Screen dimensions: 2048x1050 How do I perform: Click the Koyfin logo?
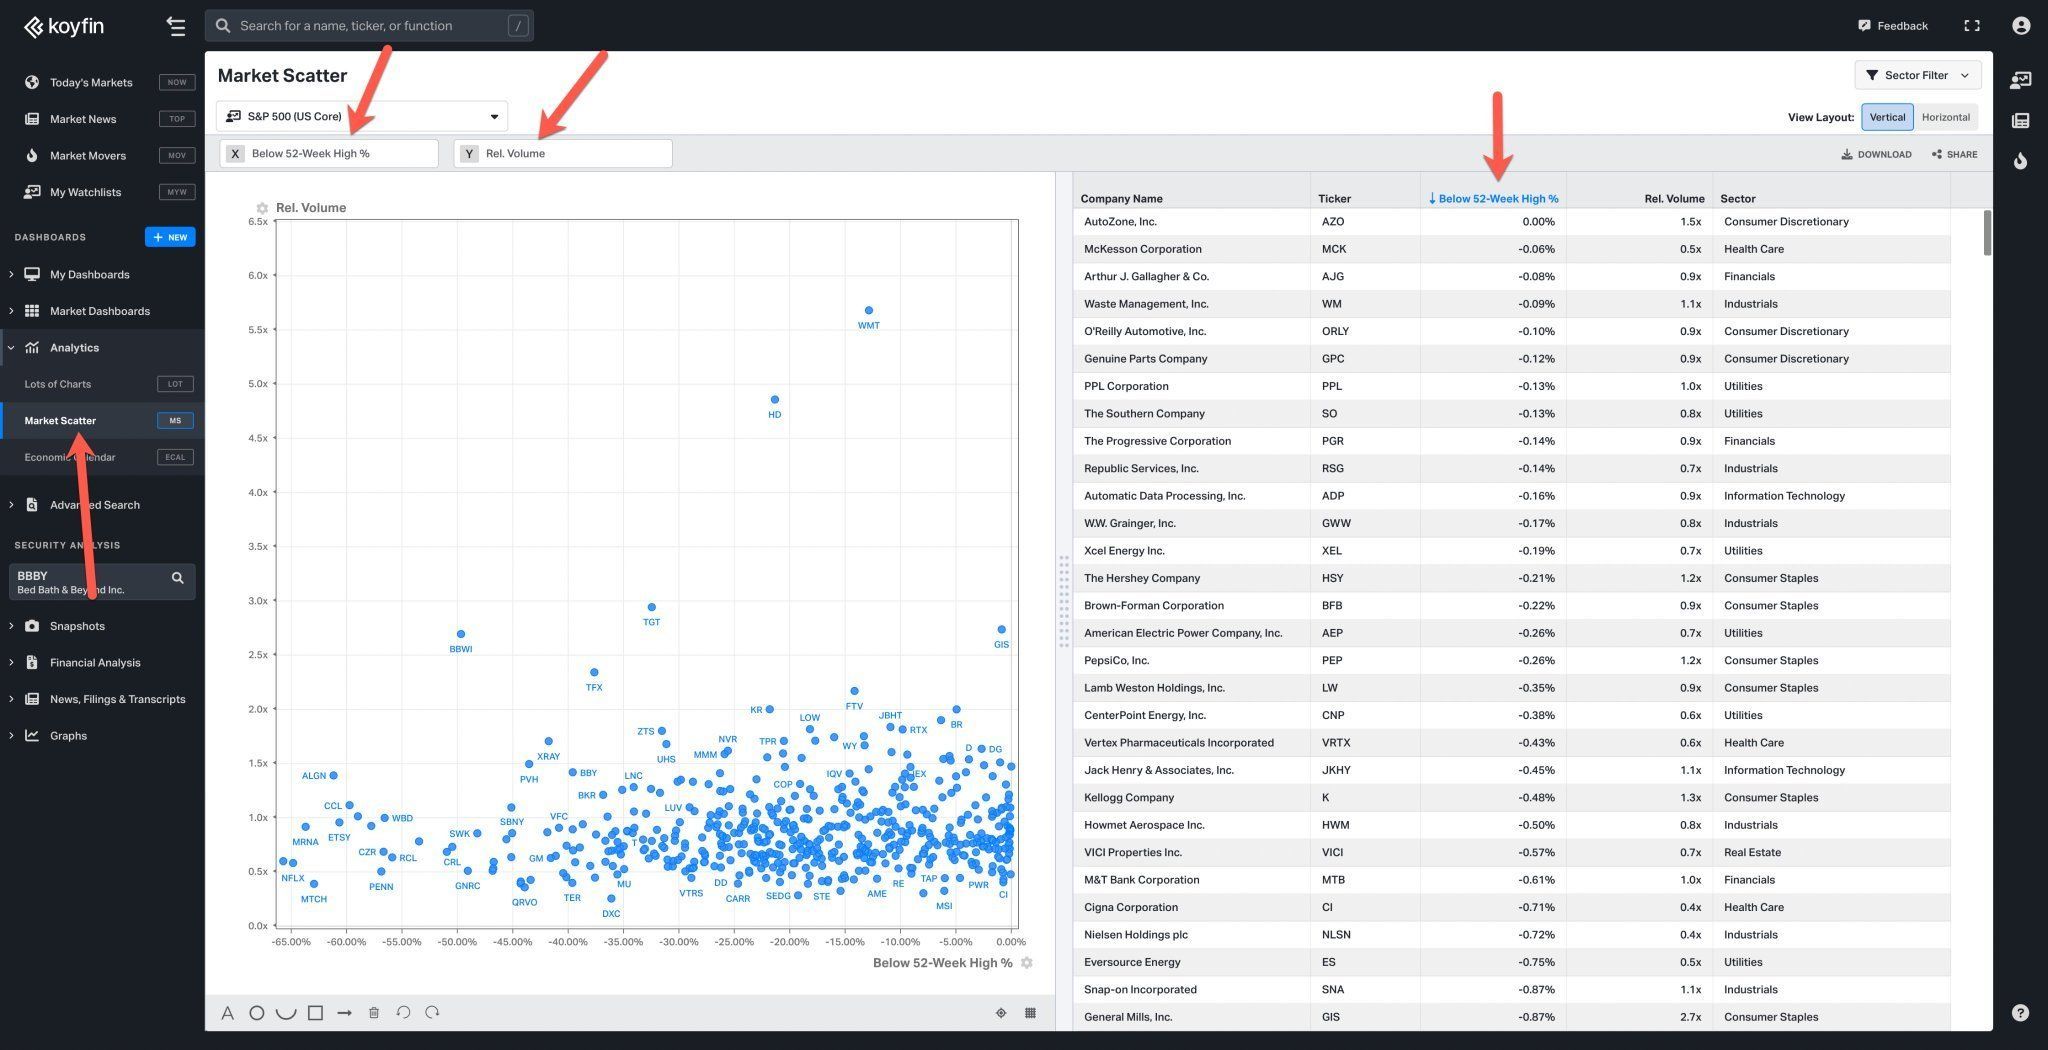64,26
